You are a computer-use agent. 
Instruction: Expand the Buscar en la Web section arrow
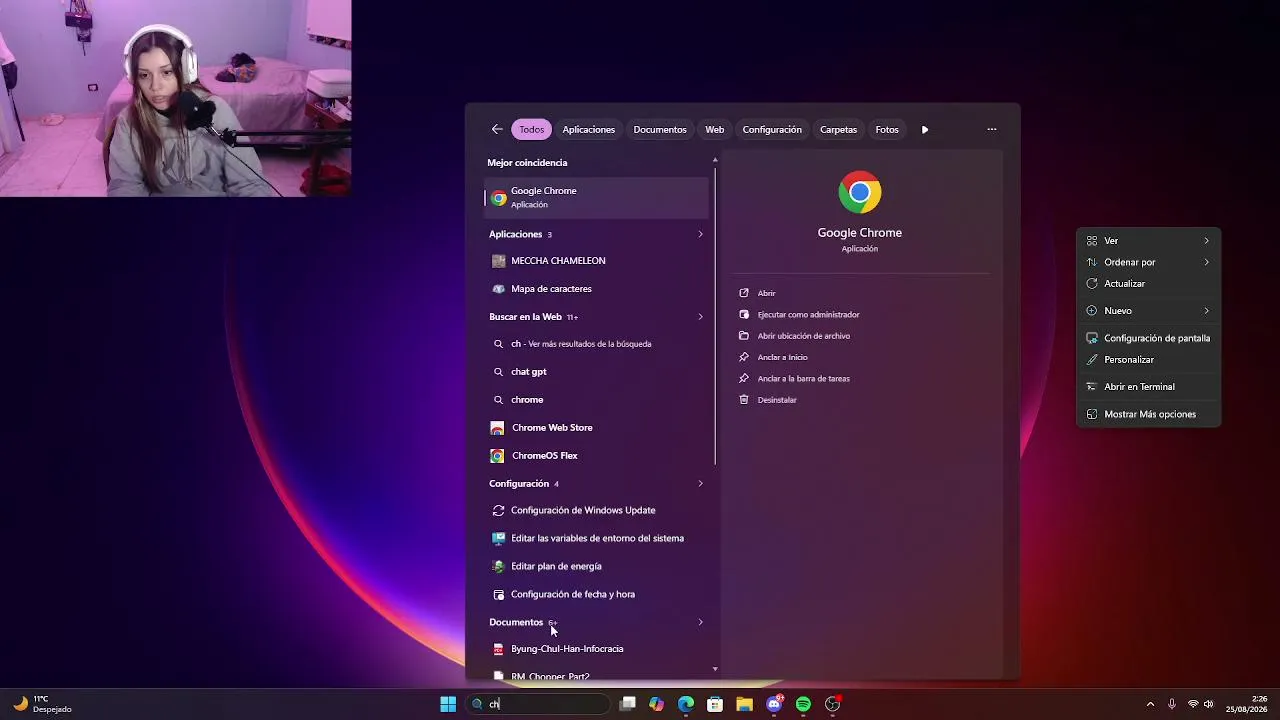[x=700, y=317]
